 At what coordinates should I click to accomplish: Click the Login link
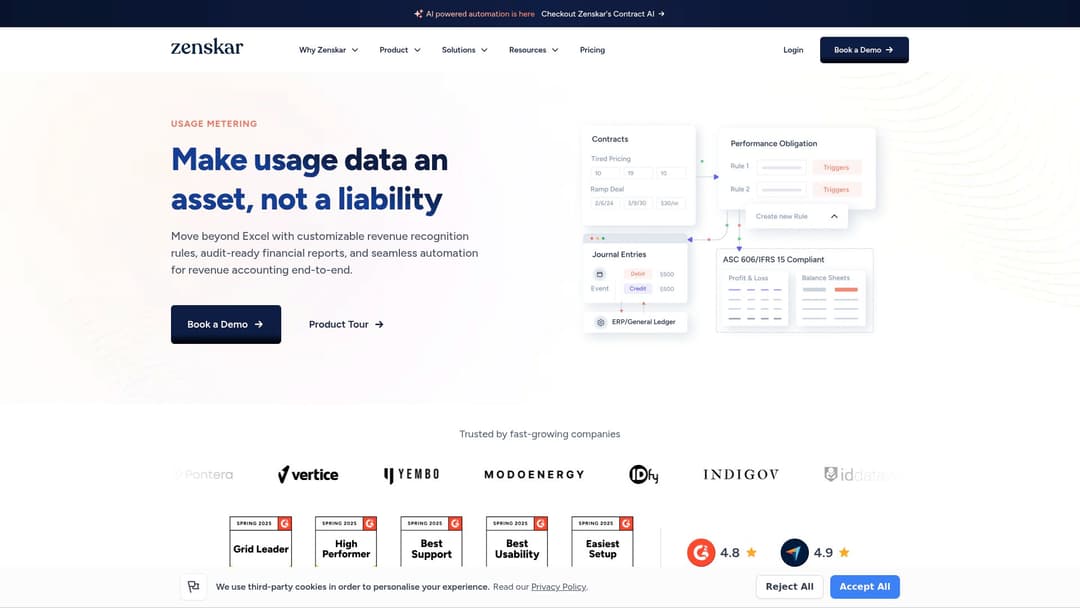pyautogui.click(x=793, y=50)
